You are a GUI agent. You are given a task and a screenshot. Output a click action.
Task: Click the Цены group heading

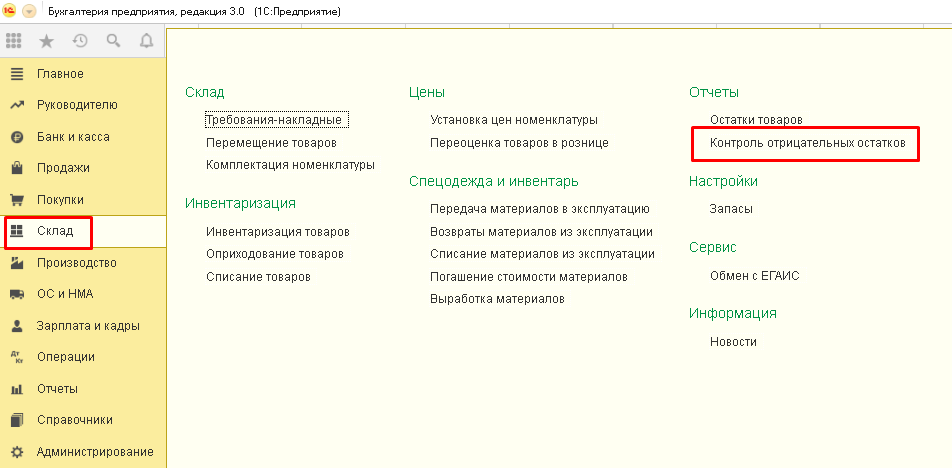[427, 92]
